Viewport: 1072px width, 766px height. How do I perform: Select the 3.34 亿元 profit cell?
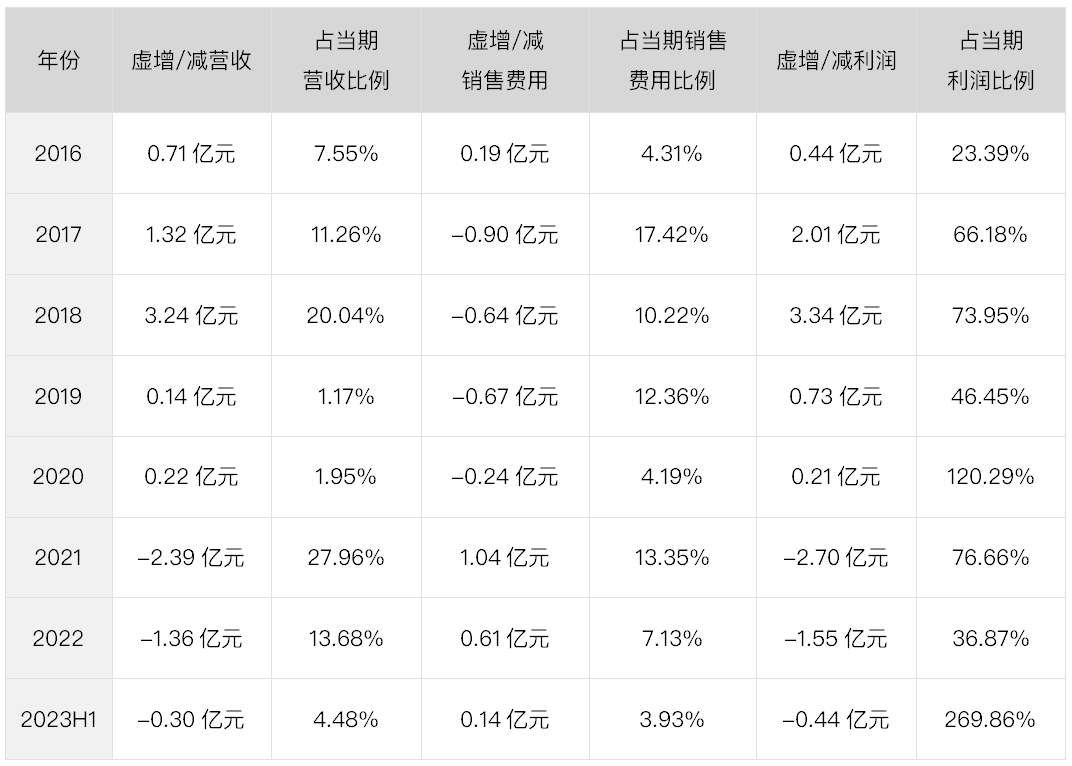[836, 315]
